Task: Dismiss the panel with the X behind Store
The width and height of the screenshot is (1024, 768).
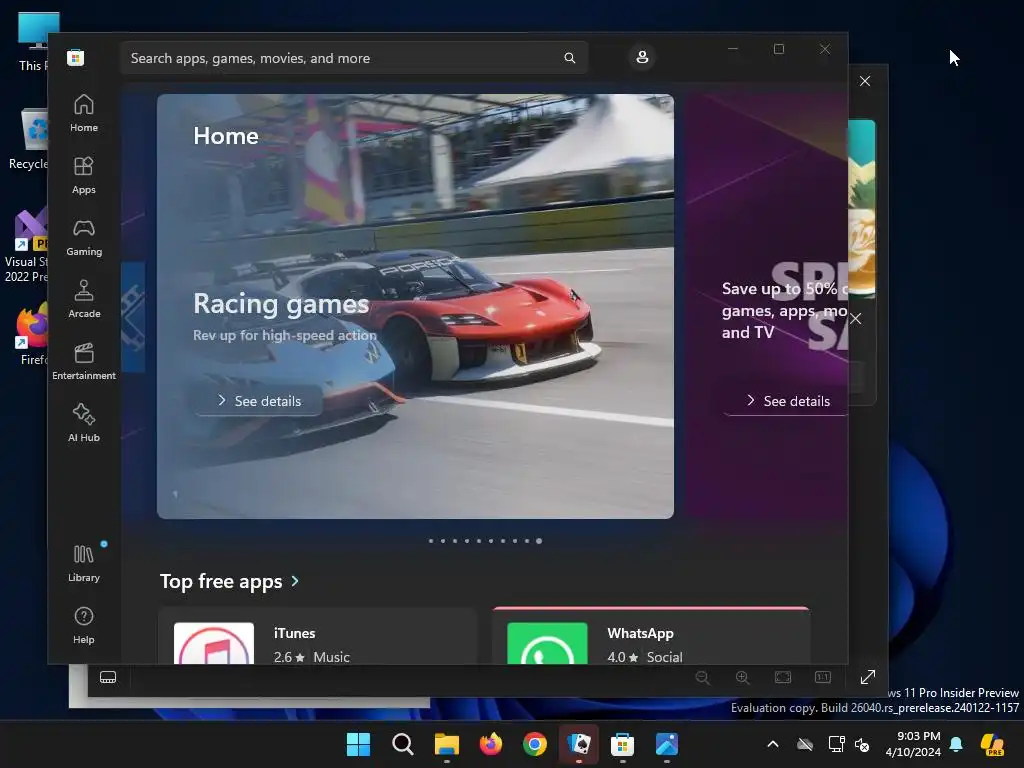Action: [x=856, y=319]
